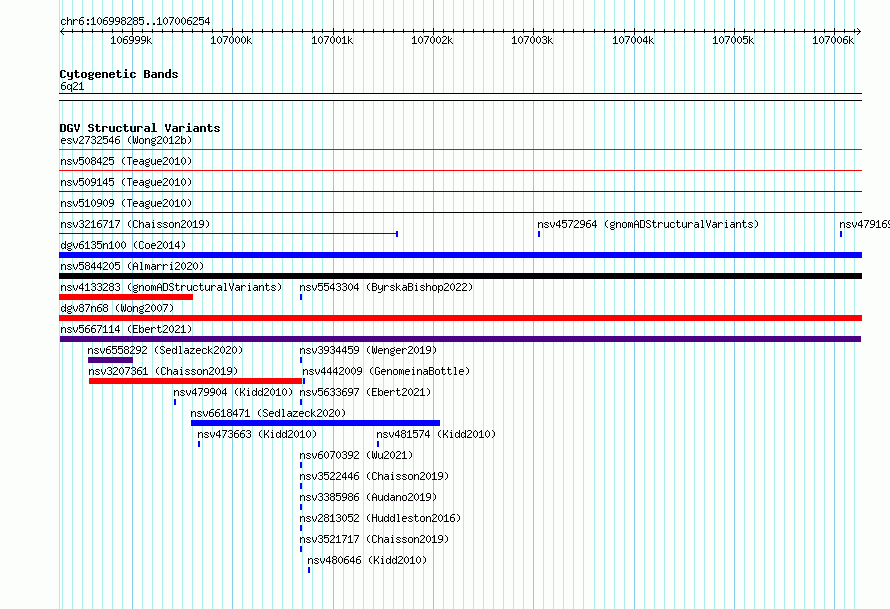Viewport: 890px width, 609px height.
Task: Click nsv5633697 (Ebert2021) label
Action: click(365, 392)
